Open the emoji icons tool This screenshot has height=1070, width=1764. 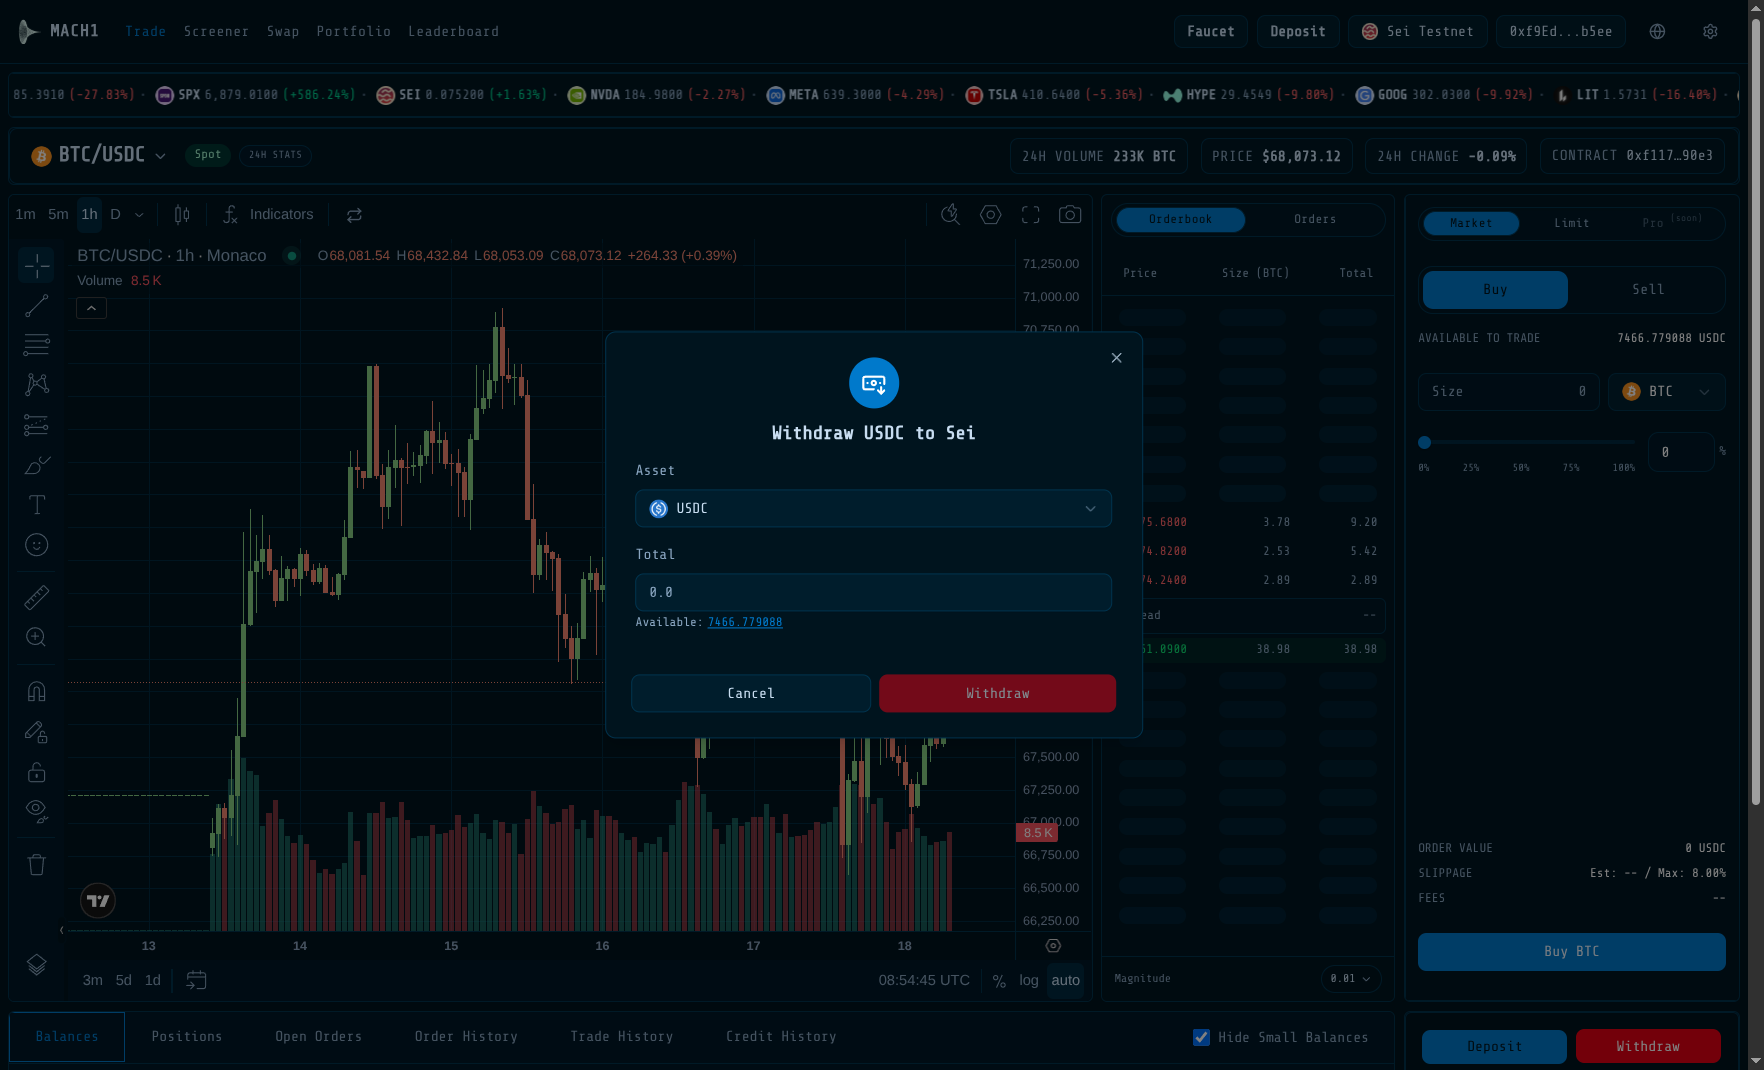click(x=37, y=545)
